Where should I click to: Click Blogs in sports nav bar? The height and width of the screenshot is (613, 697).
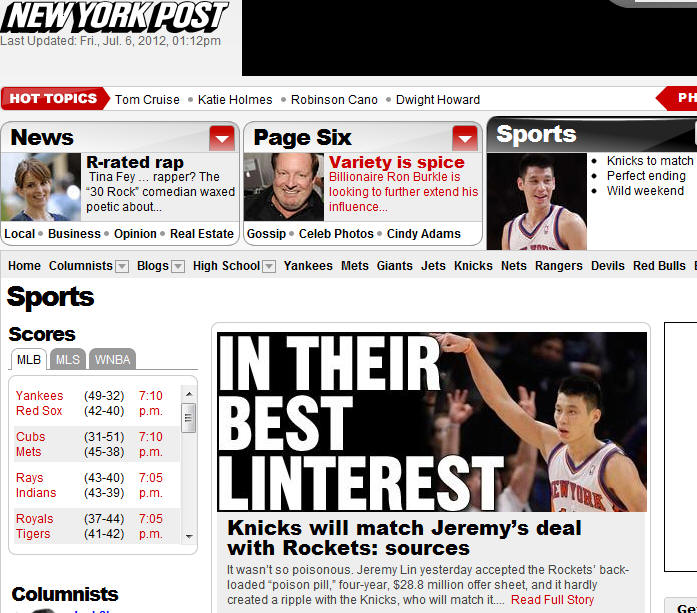pos(153,266)
